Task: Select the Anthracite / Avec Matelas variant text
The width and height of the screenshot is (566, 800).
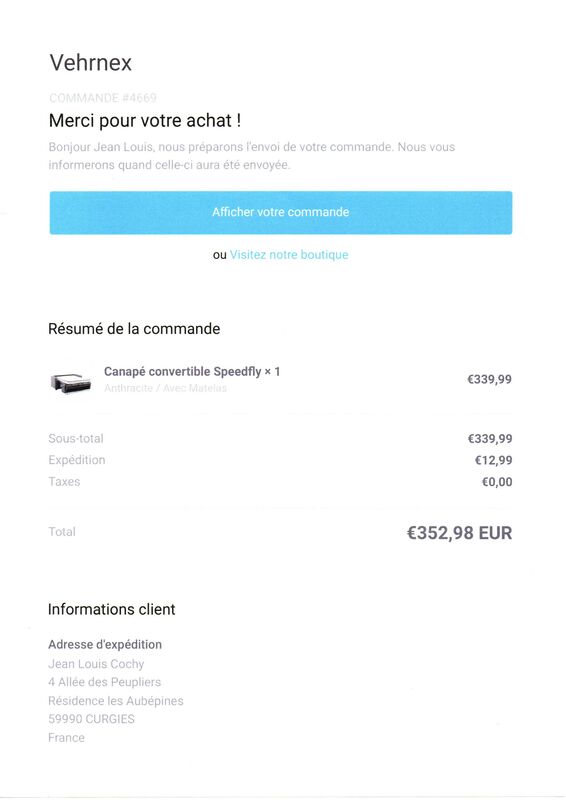Action: point(165,388)
